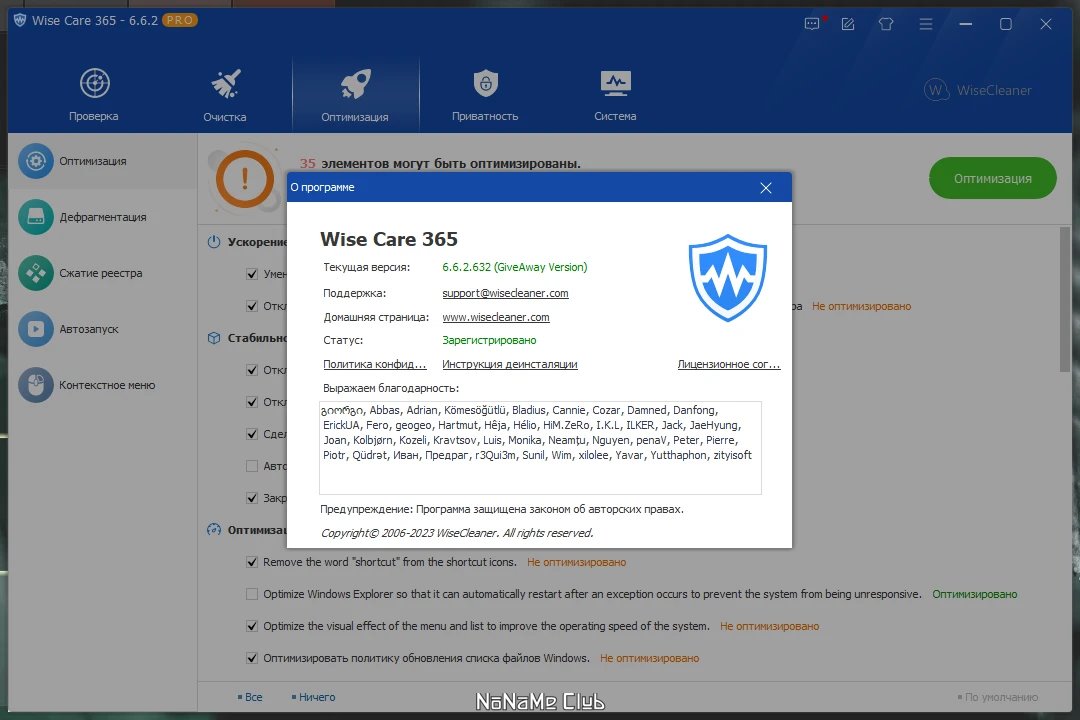Click the Wise Care 365 shield icon in title bar
1080x720 pixels.
(x=20, y=20)
